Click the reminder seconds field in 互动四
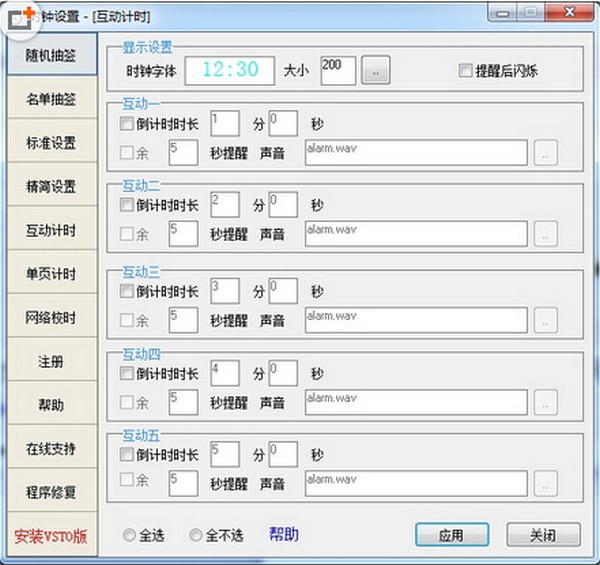Image resolution: width=600 pixels, height=565 pixels. 183,402
